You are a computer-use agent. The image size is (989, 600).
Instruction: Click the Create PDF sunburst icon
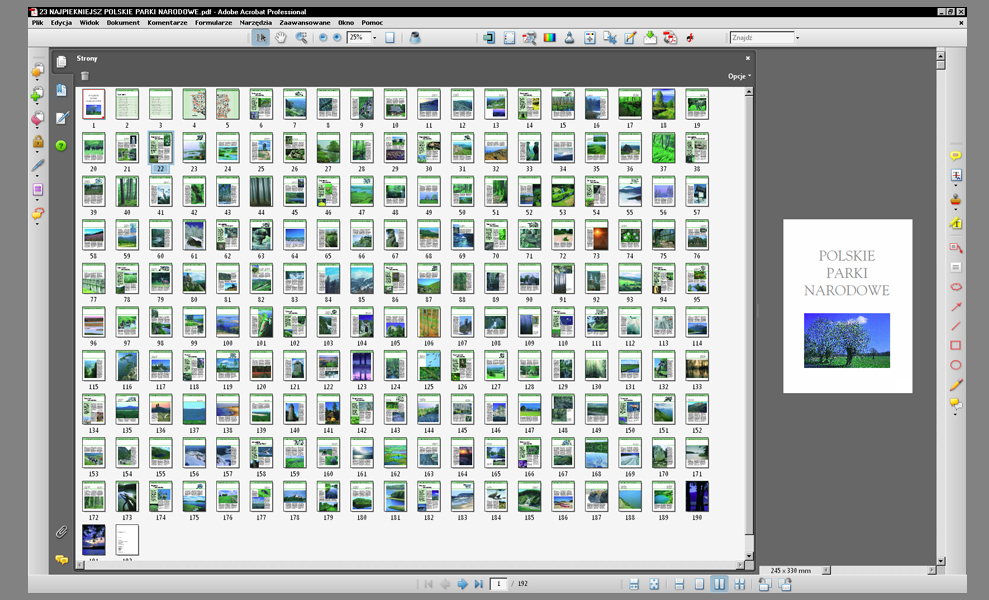point(37,70)
